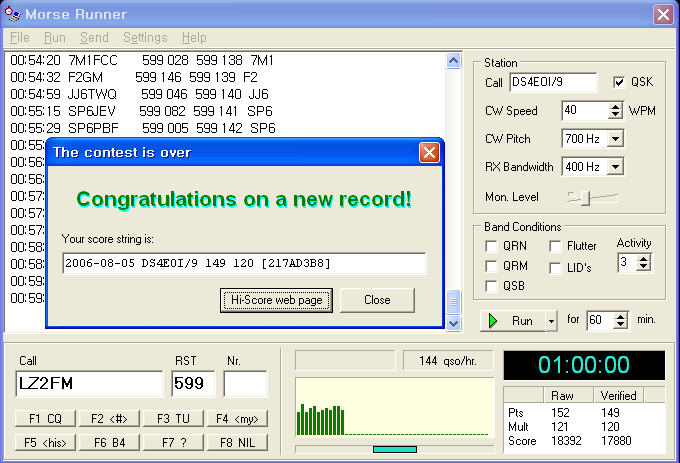
Task: Click the Verified score 17880
Action: point(616,441)
